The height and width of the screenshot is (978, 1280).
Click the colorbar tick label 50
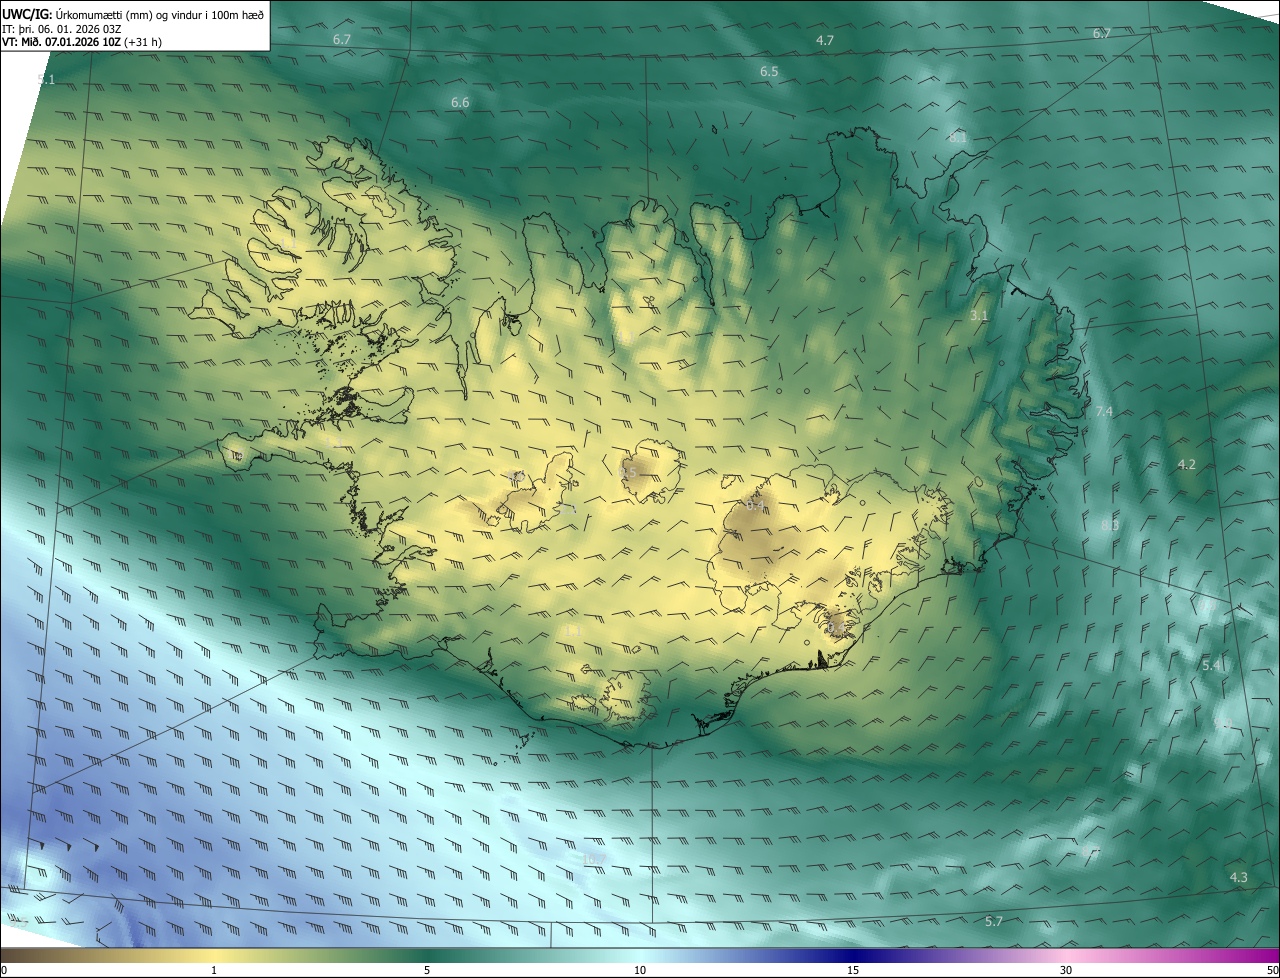coord(1273,970)
